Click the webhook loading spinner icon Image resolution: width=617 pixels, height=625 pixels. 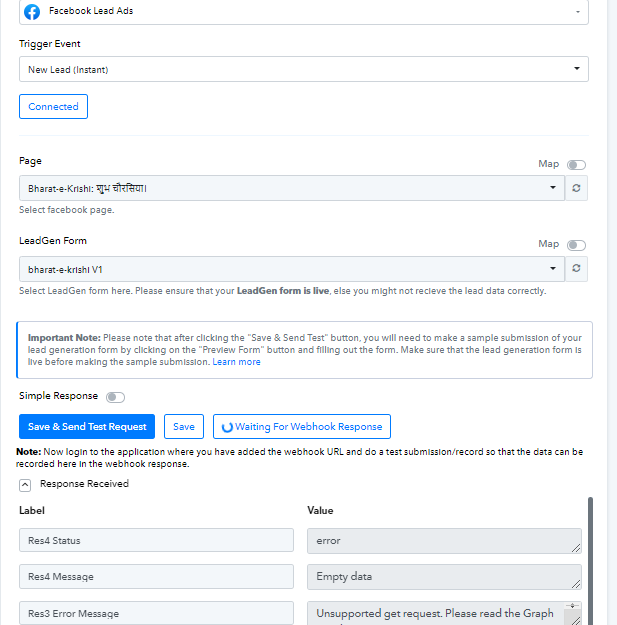pyautogui.click(x=227, y=427)
